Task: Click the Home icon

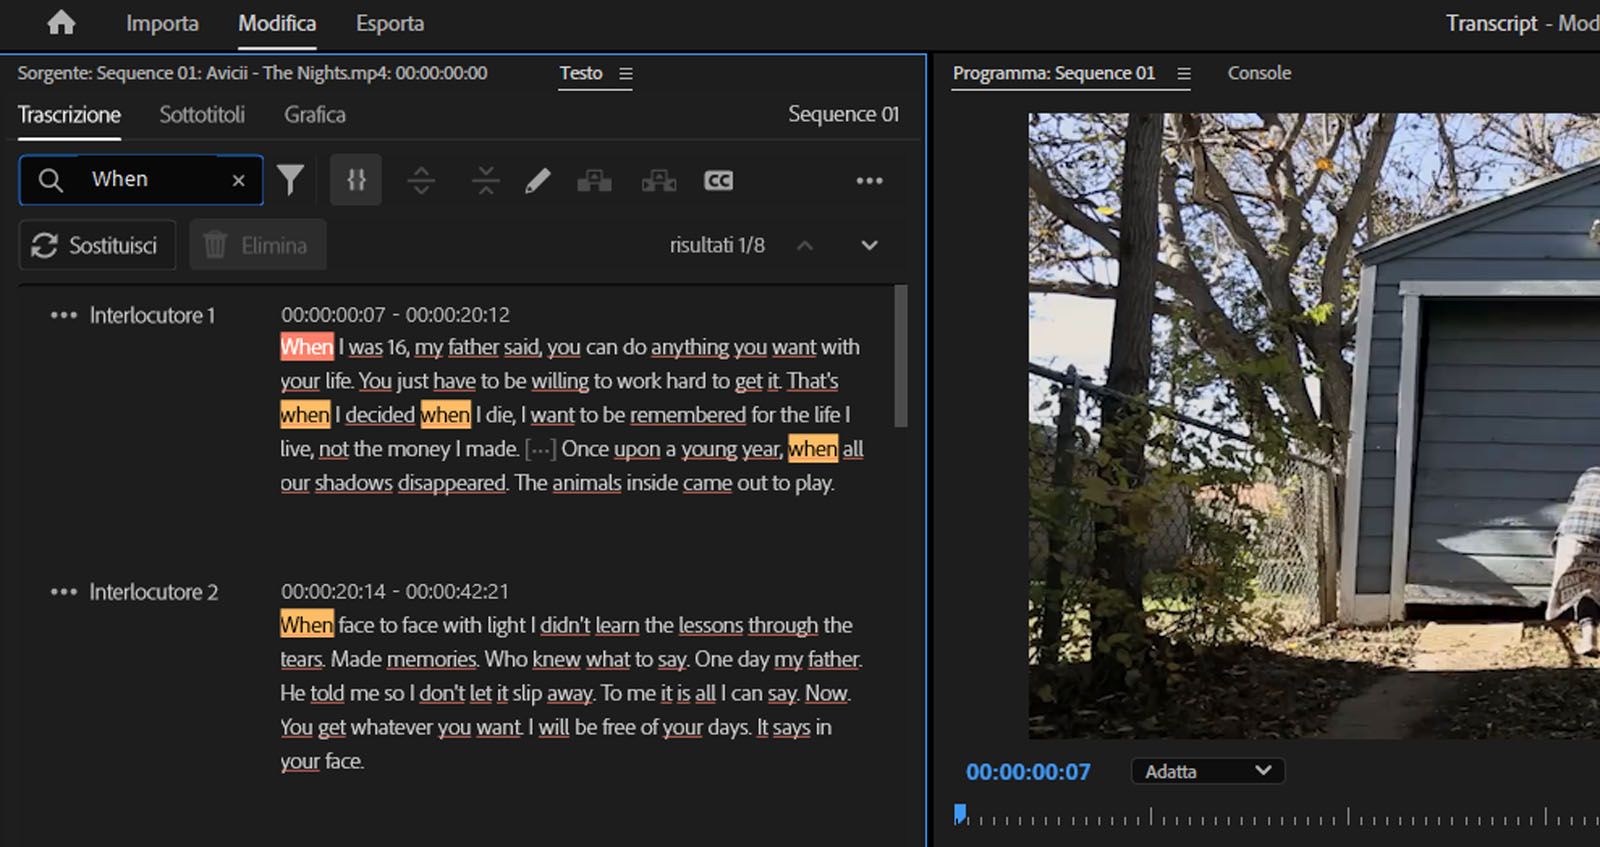Action: pos(61,23)
